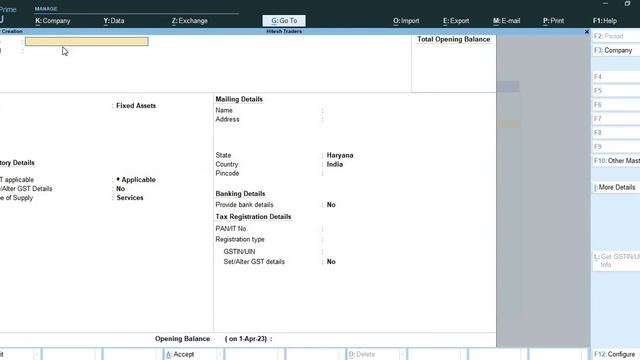Image resolution: width=640 pixels, height=360 pixels.
Task: Open the Y: Data menu
Action: click(113, 21)
